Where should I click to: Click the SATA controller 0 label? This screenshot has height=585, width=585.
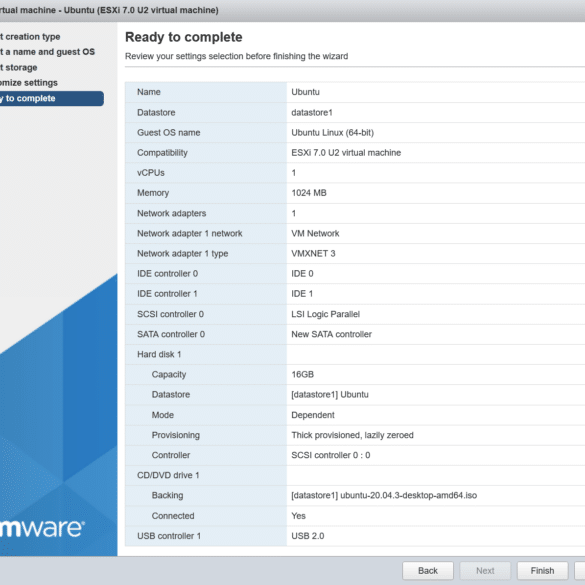pyautogui.click(x=171, y=334)
